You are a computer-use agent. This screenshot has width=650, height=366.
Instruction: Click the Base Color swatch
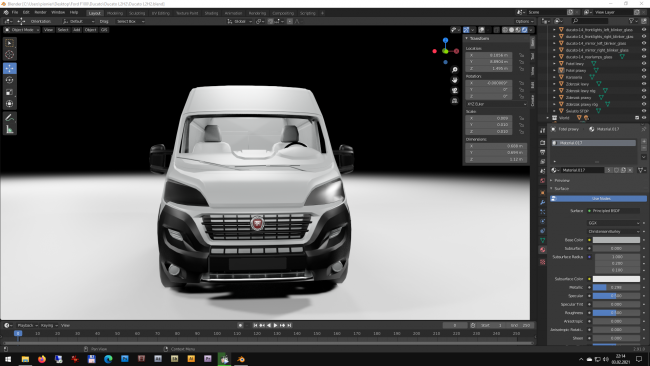click(x=616, y=240)
